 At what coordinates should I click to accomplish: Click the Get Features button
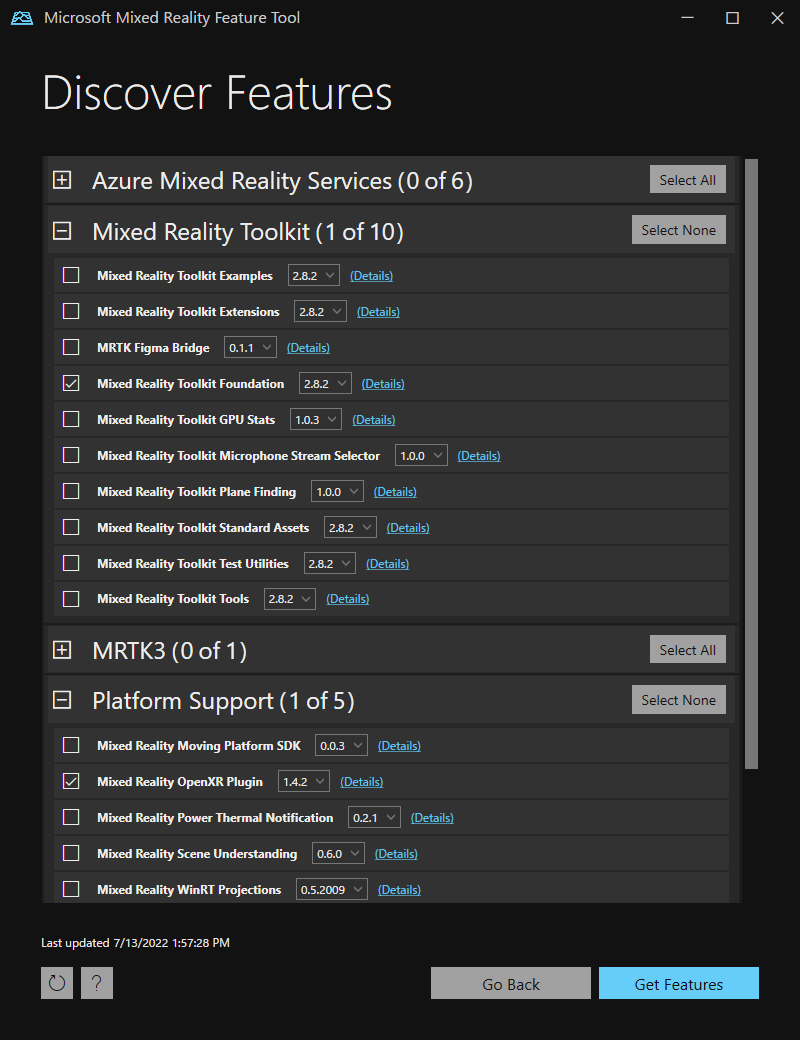[x=678, y=984]
